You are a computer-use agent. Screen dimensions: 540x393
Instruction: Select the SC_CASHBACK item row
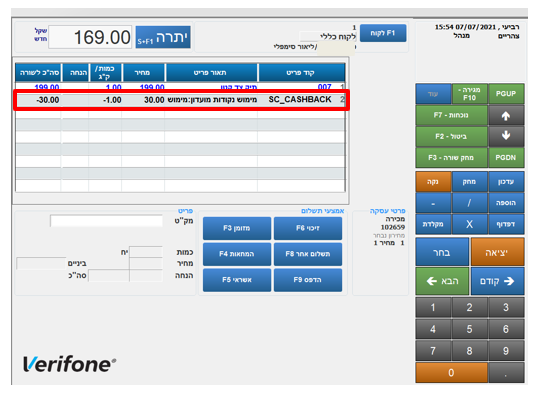[x=180, y=100]
